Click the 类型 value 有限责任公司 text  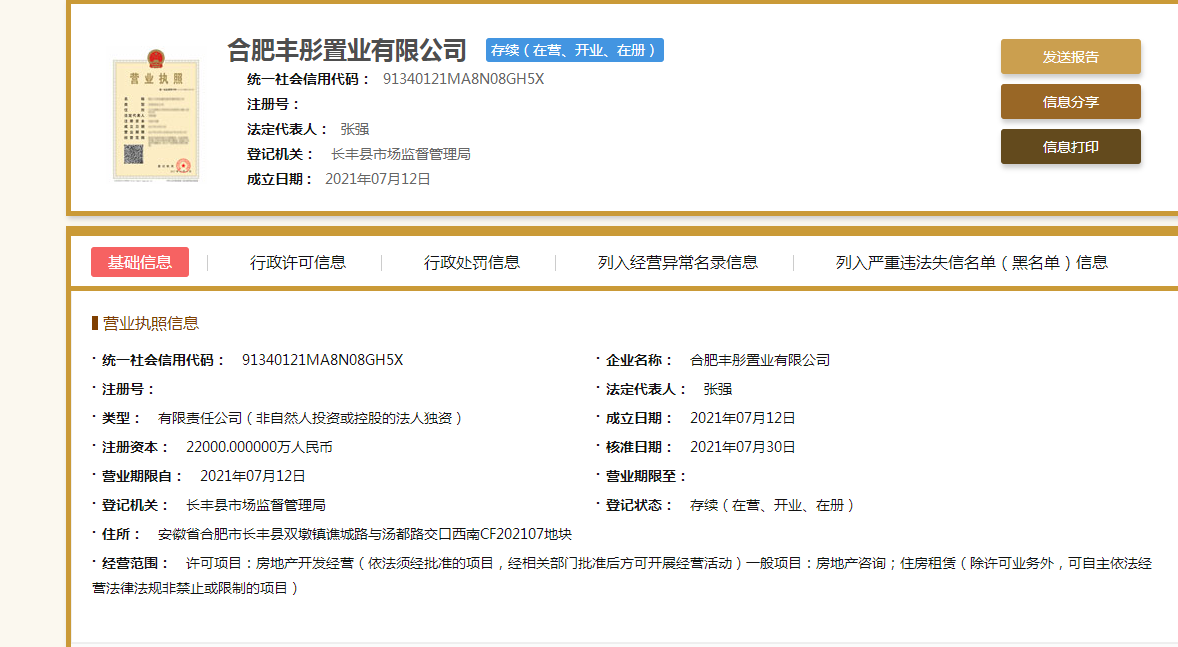pos(310,418)
